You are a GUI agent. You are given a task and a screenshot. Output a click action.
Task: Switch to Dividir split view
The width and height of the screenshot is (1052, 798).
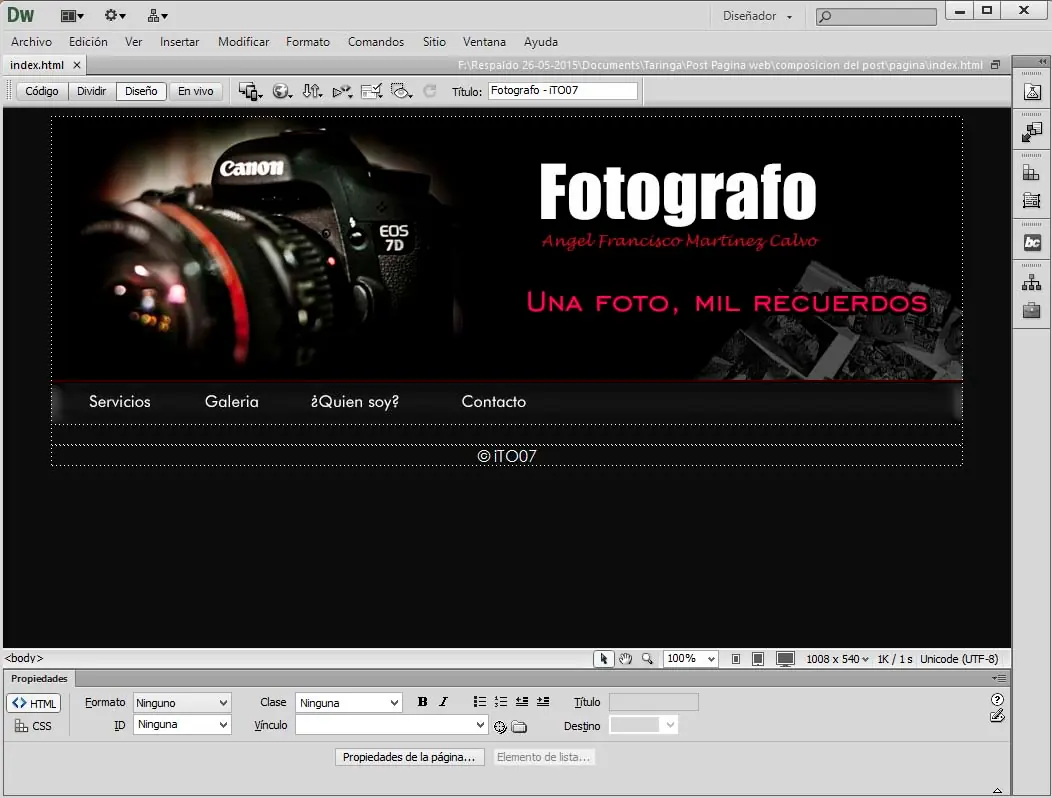91,91
